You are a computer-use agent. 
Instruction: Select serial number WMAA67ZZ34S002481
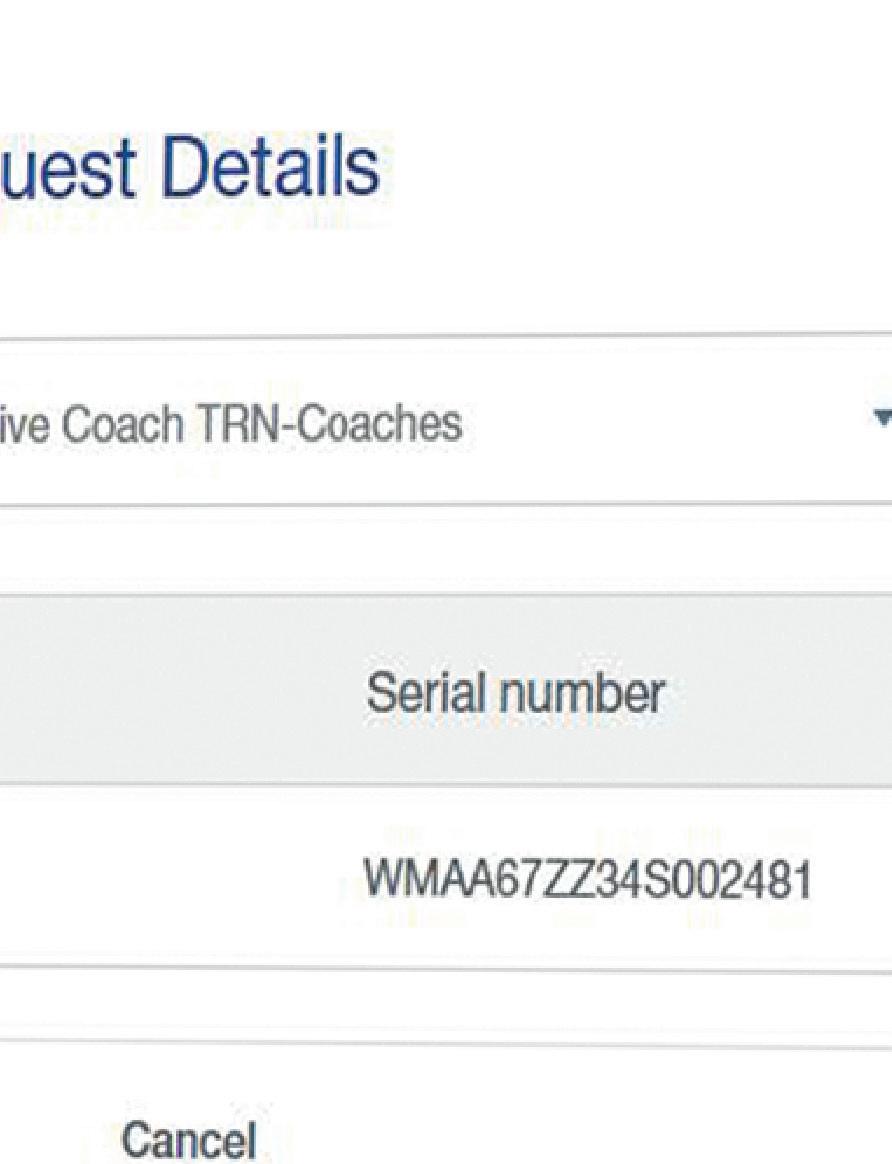point(586,879)
